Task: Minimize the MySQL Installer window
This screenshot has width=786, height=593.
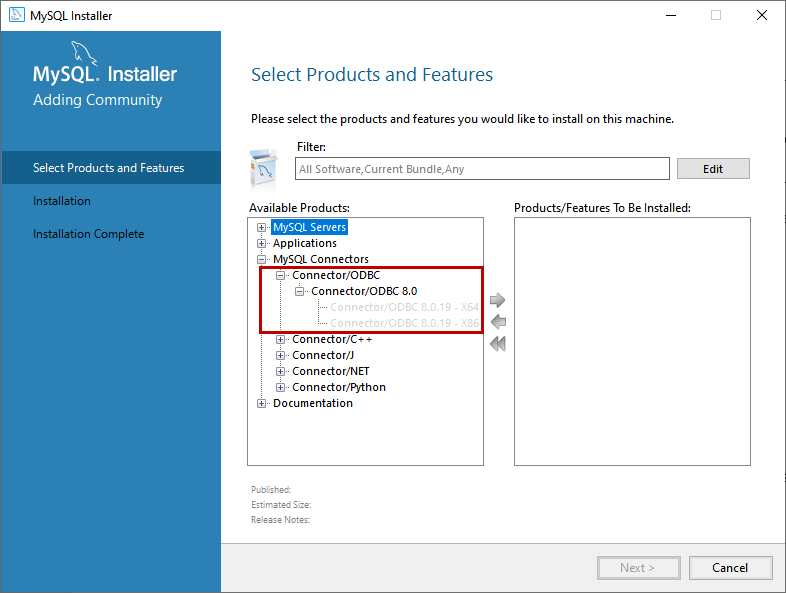Action: click(671, 16)
